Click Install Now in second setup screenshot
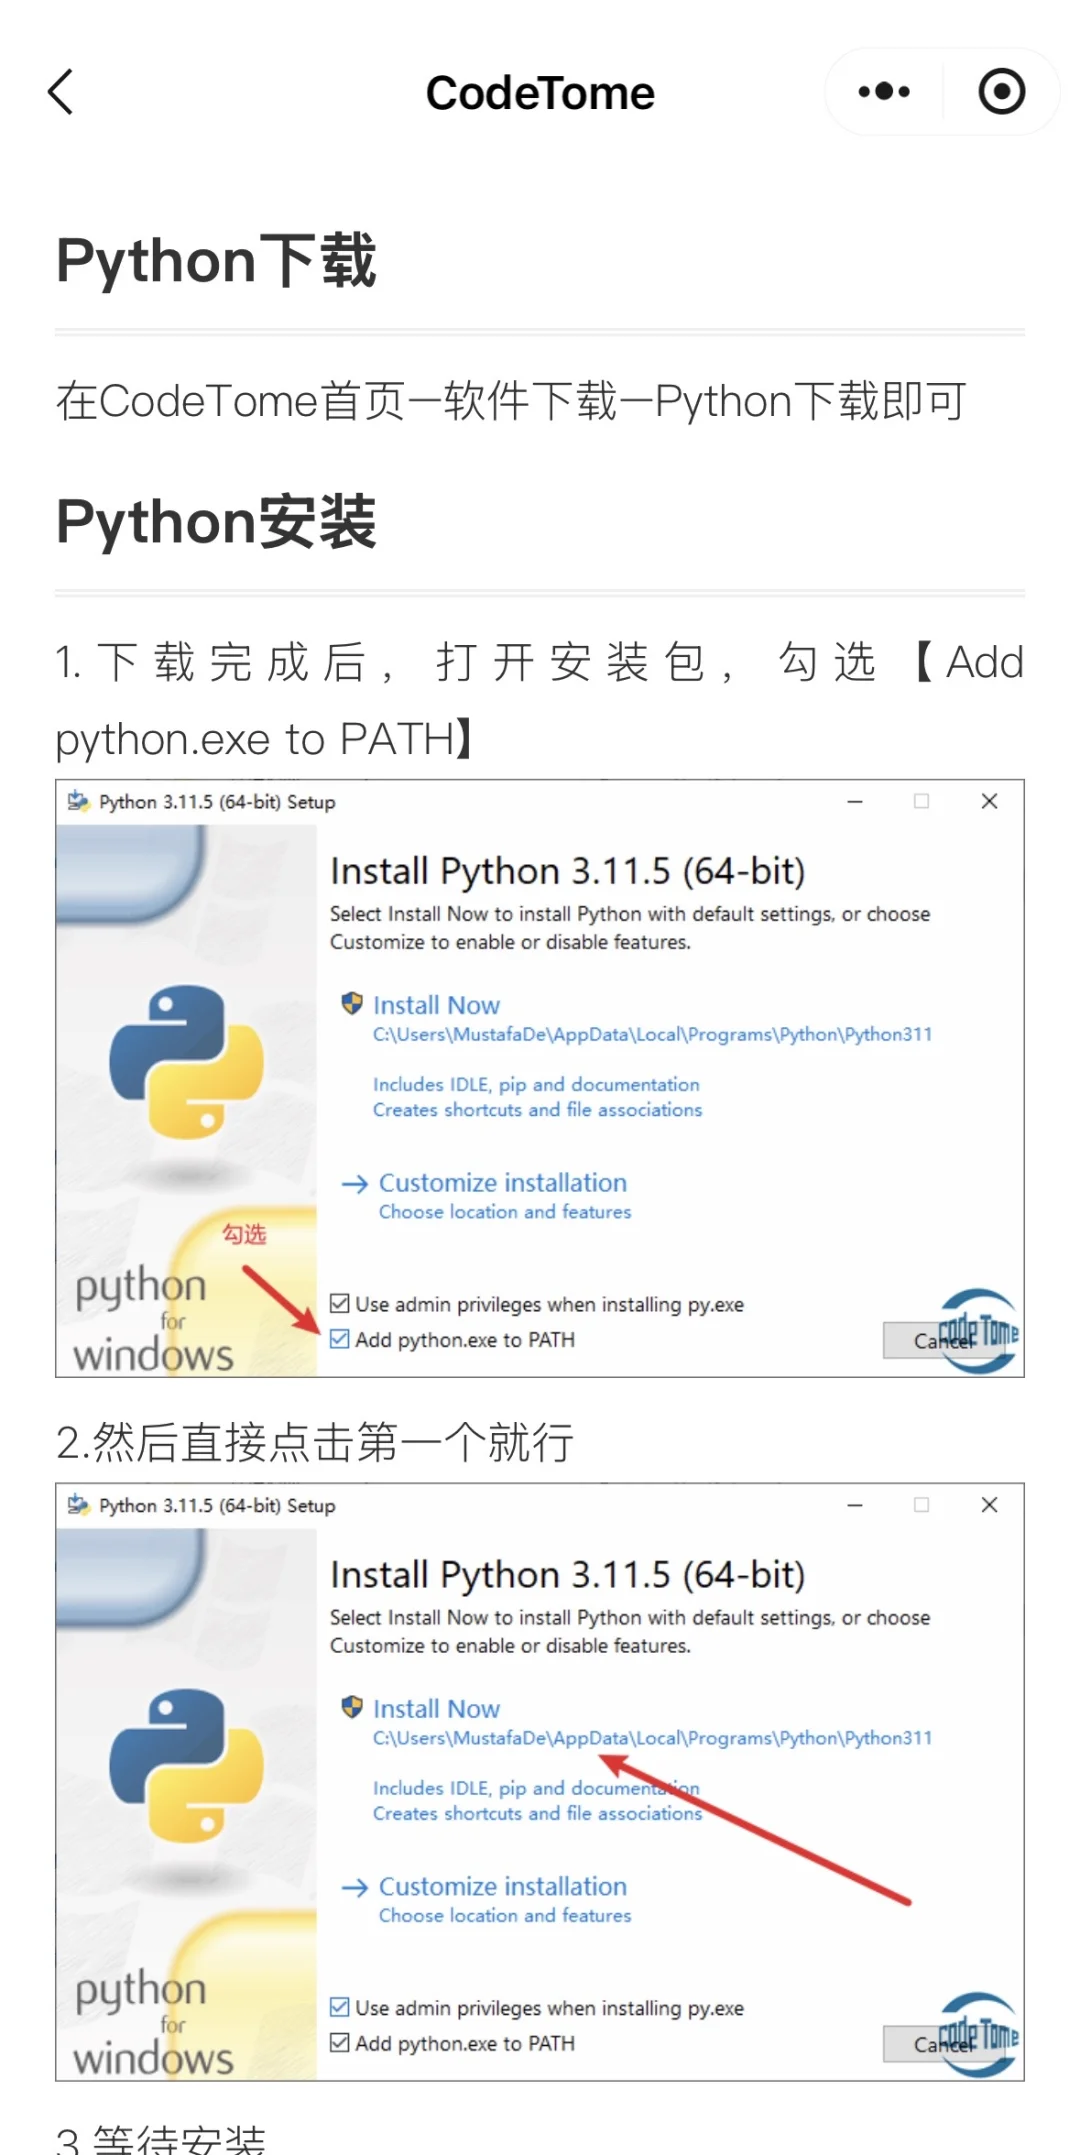 [x=436, y=1709]
